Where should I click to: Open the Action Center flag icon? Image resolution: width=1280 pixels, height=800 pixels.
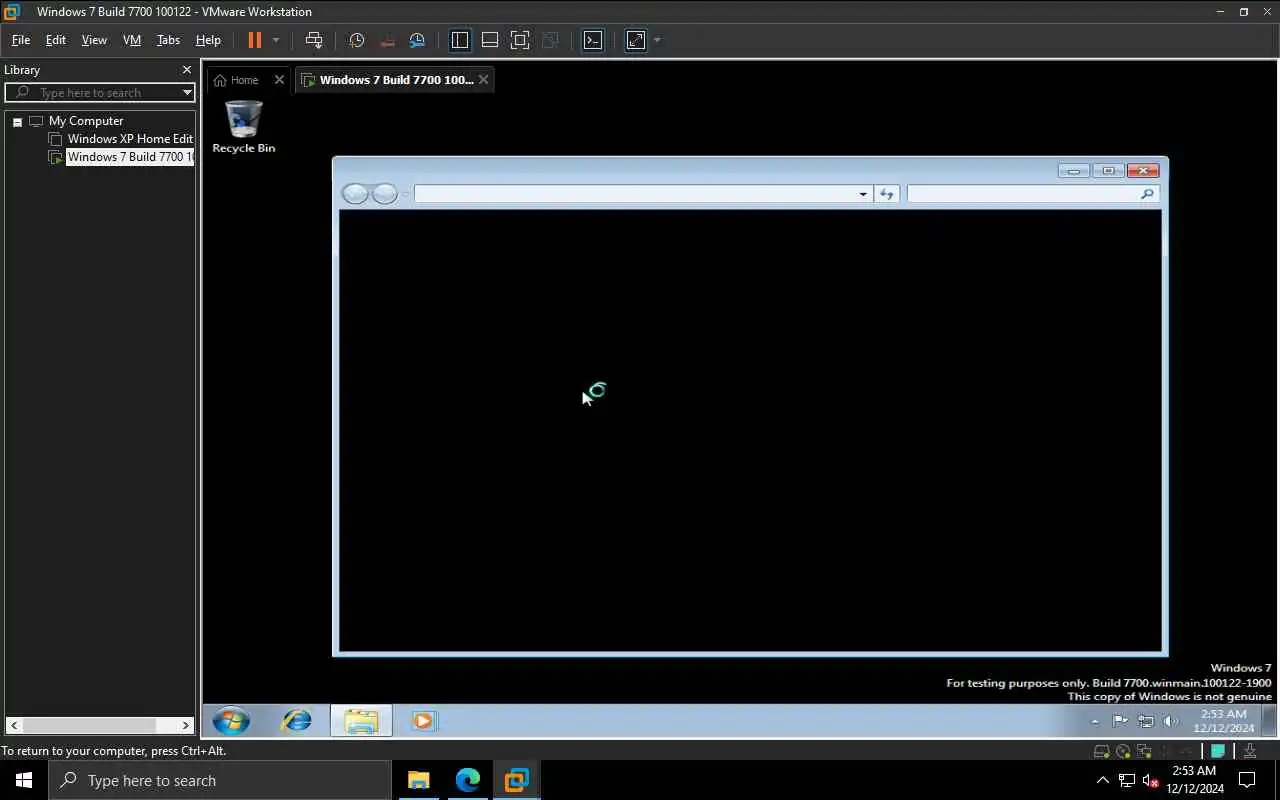tap(1120, 721)
